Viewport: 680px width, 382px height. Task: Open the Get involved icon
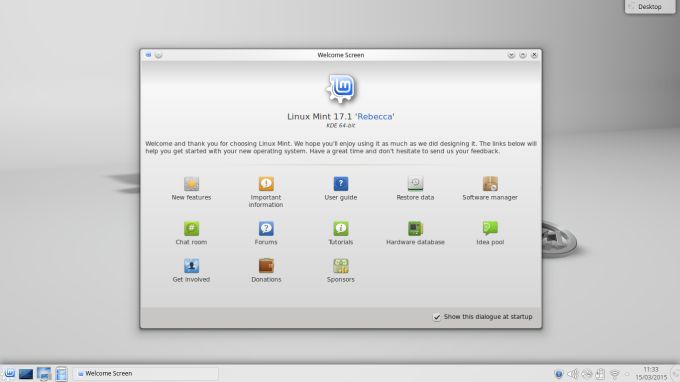191,266
